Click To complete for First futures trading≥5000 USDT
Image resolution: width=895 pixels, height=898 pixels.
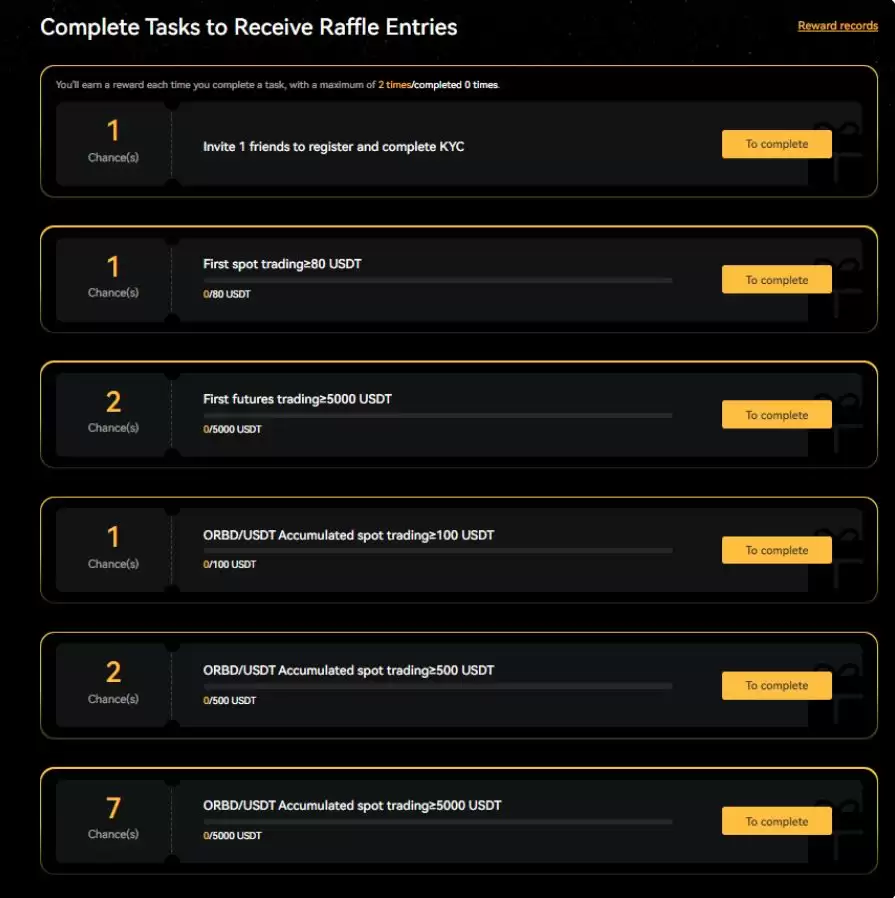click(x=776, y=415)
